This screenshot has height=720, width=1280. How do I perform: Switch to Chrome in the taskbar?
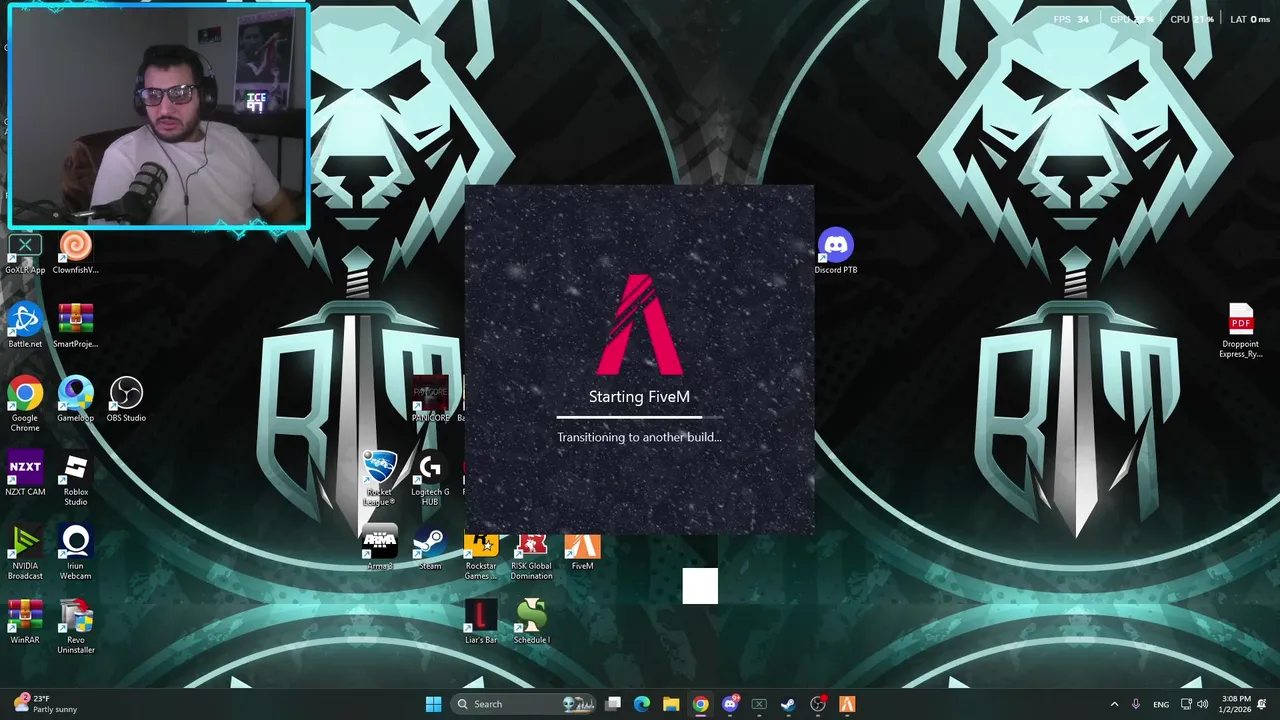point(700,704)
